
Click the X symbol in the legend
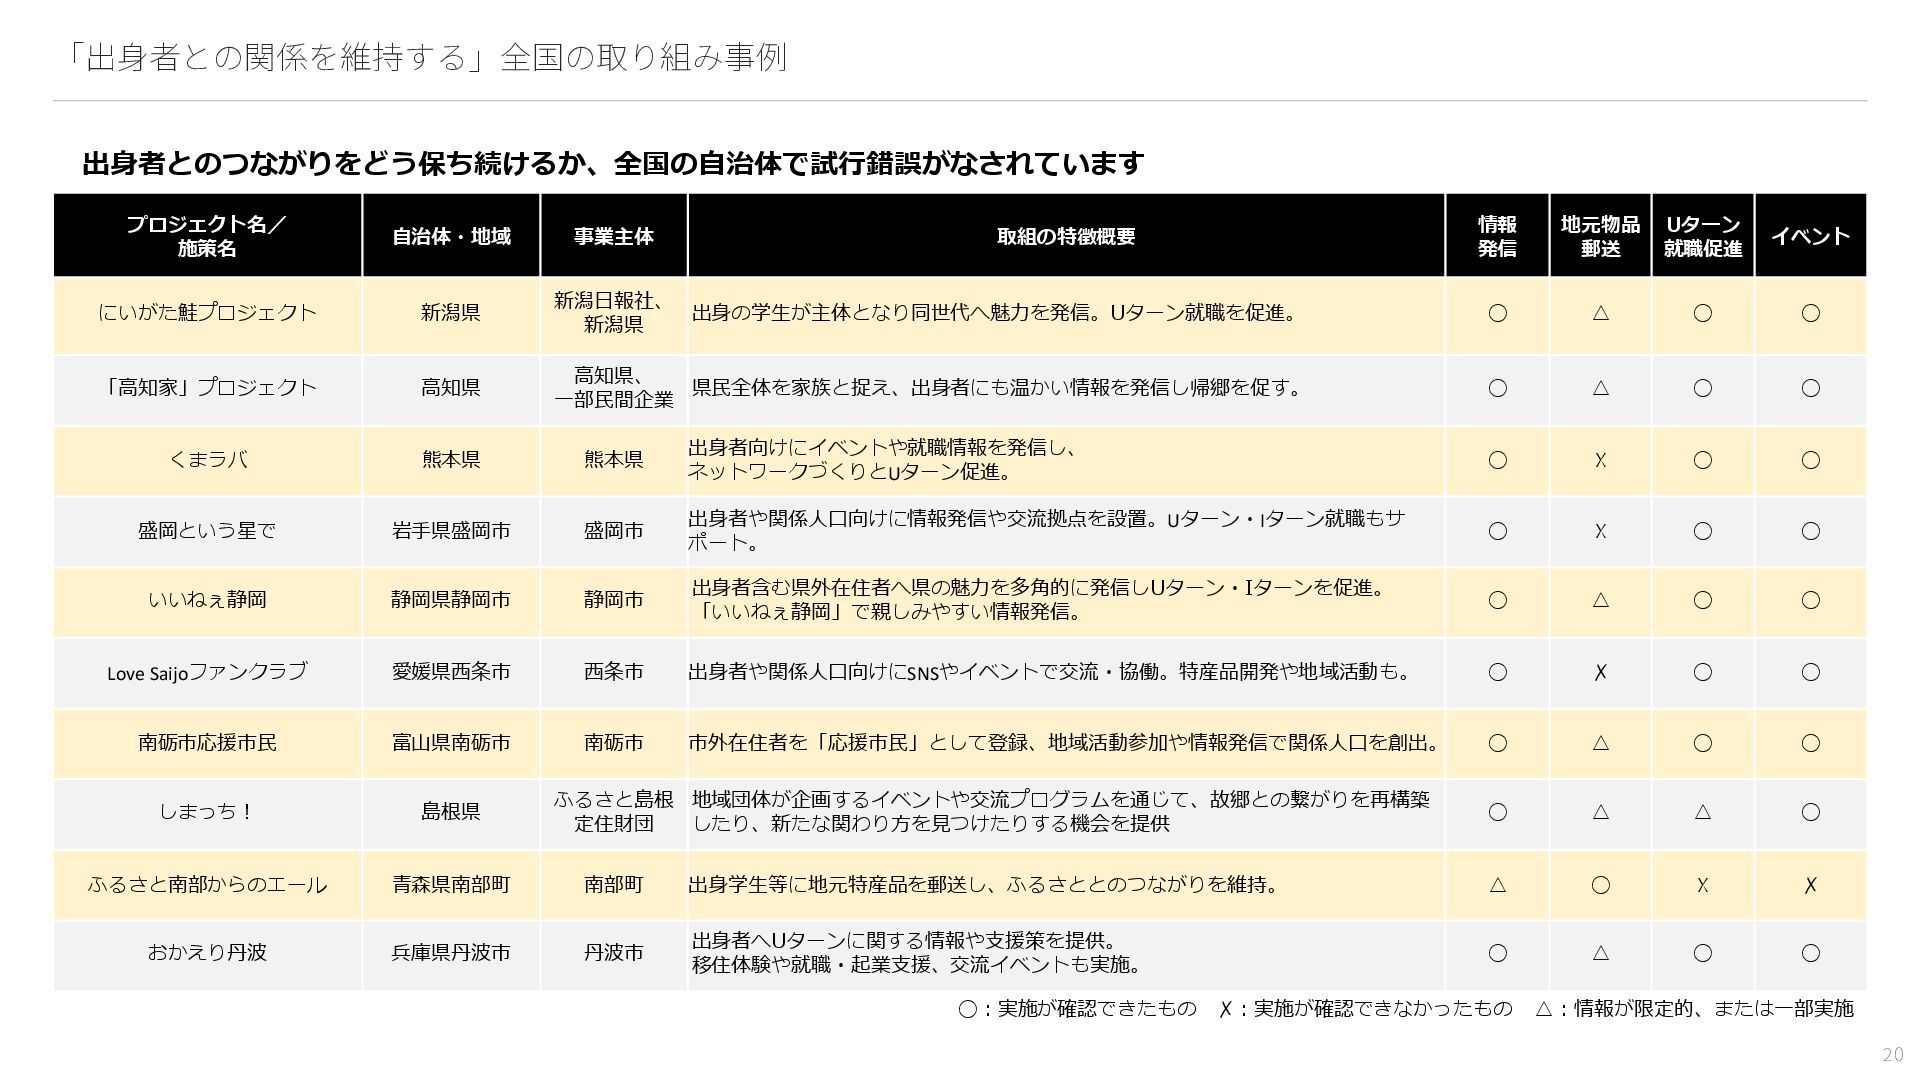(x=1224, y=1009)
